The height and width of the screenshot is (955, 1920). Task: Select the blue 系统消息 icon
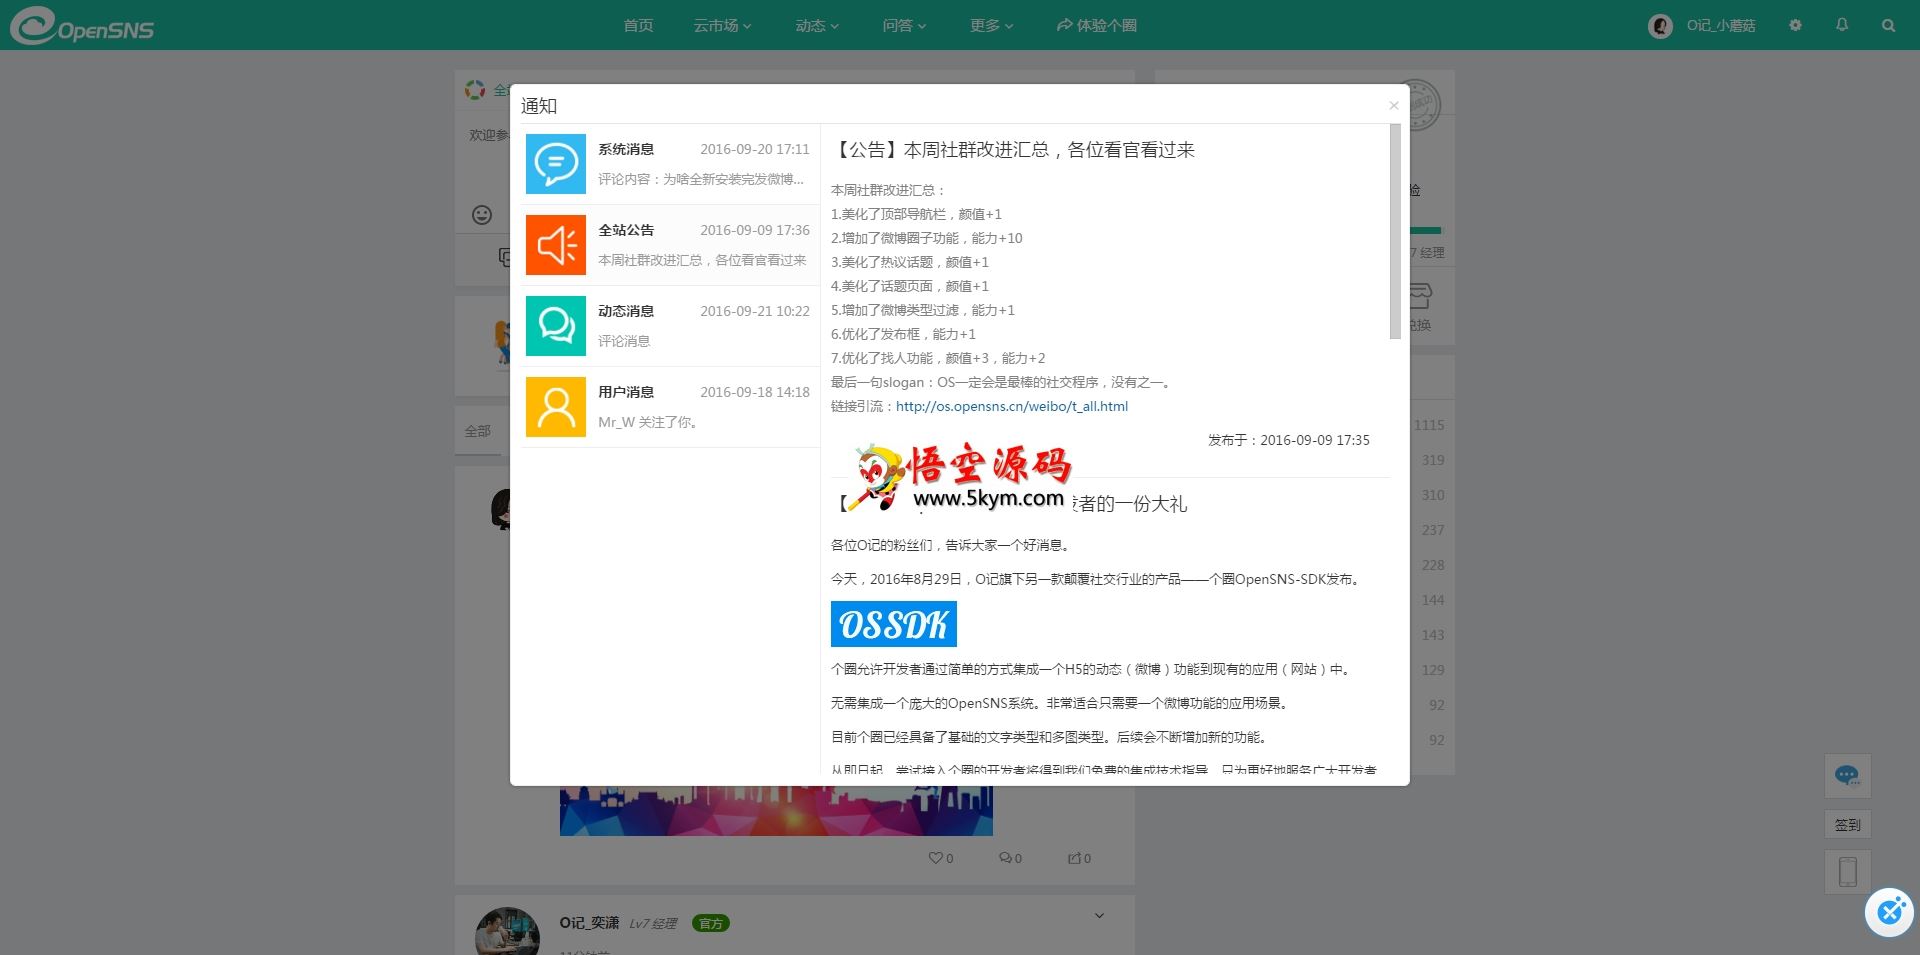pyautogui.click(x=556, y=164)
